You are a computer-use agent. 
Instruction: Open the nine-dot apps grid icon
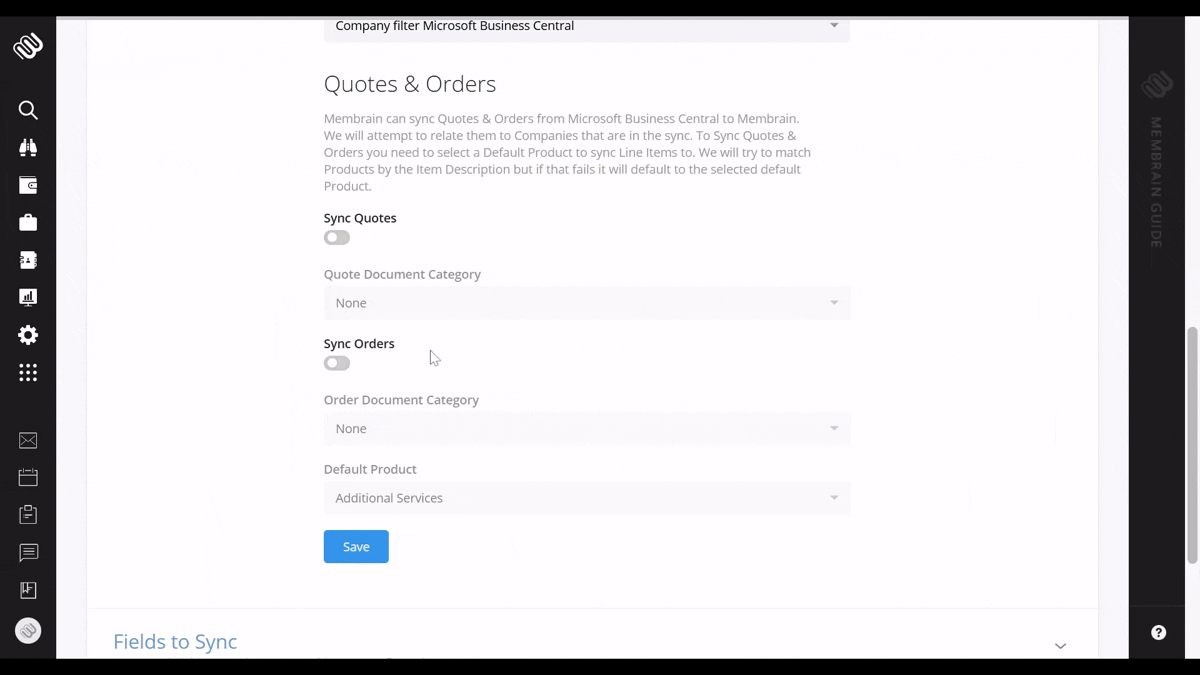point(28,373)
